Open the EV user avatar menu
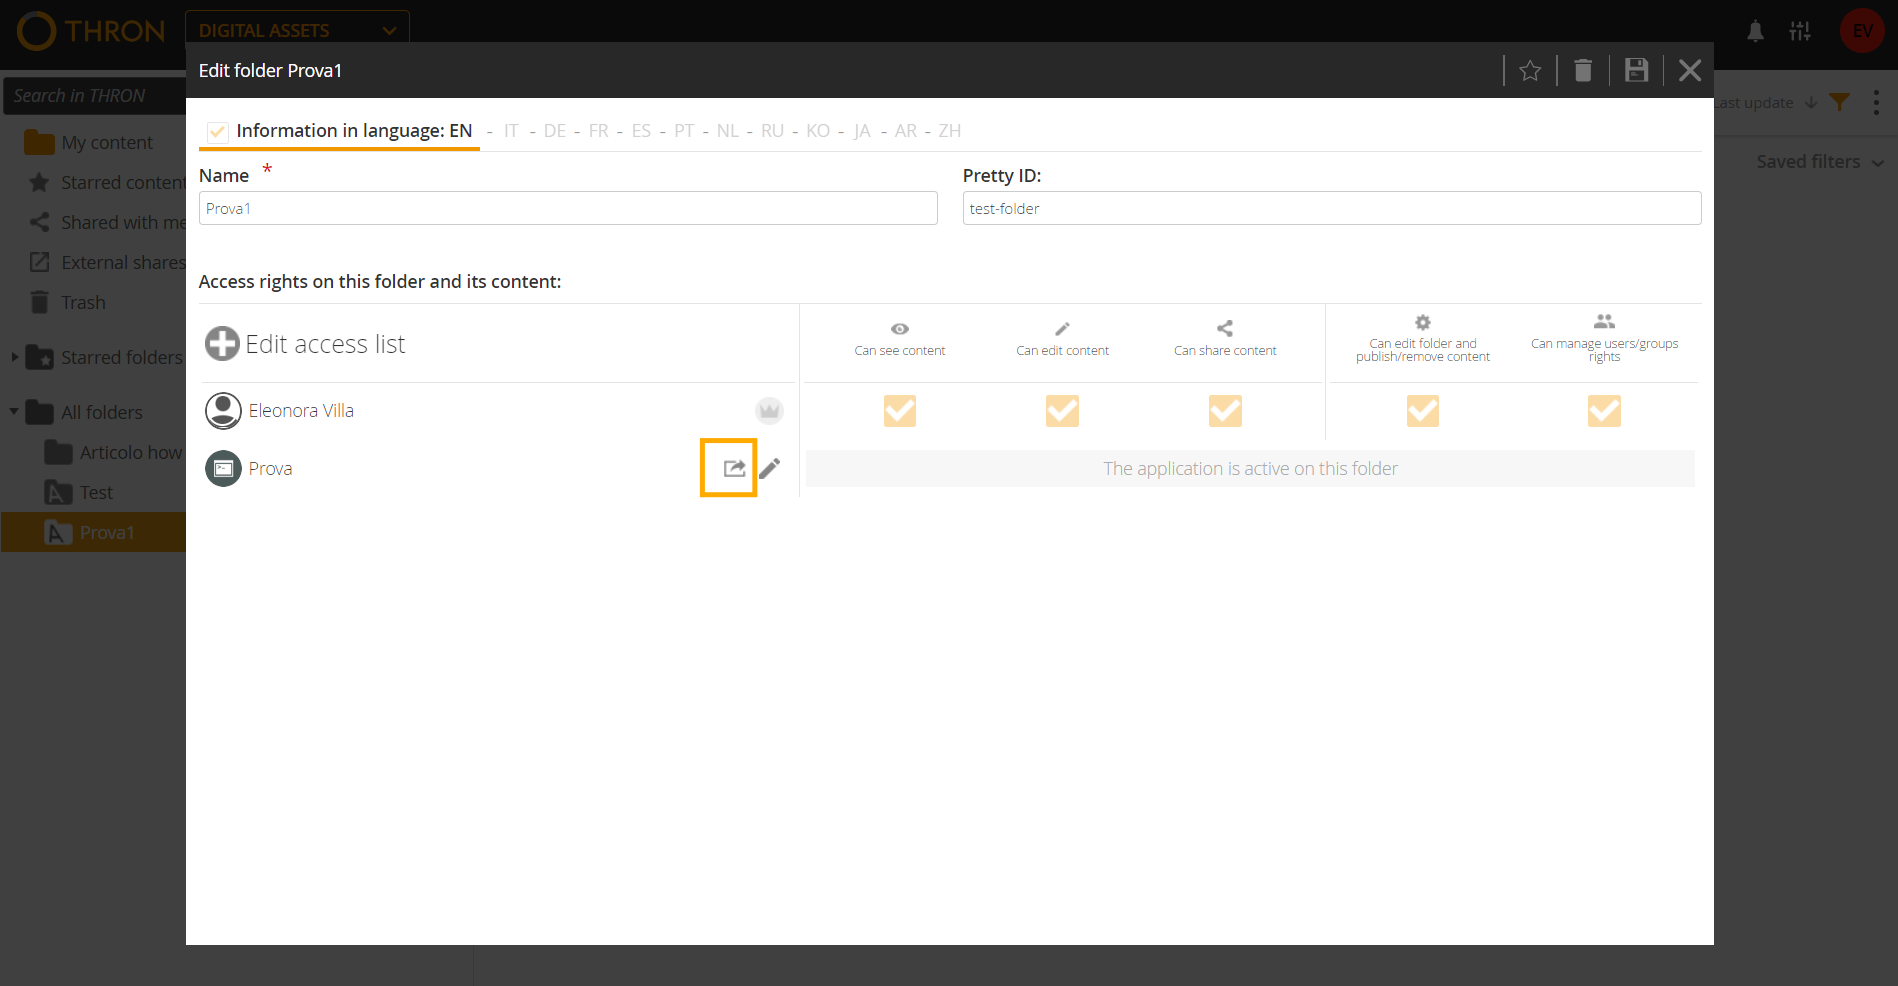The width and height of the screenshot is (1898, 986). pyautogui.click(x=1862, y=31)
